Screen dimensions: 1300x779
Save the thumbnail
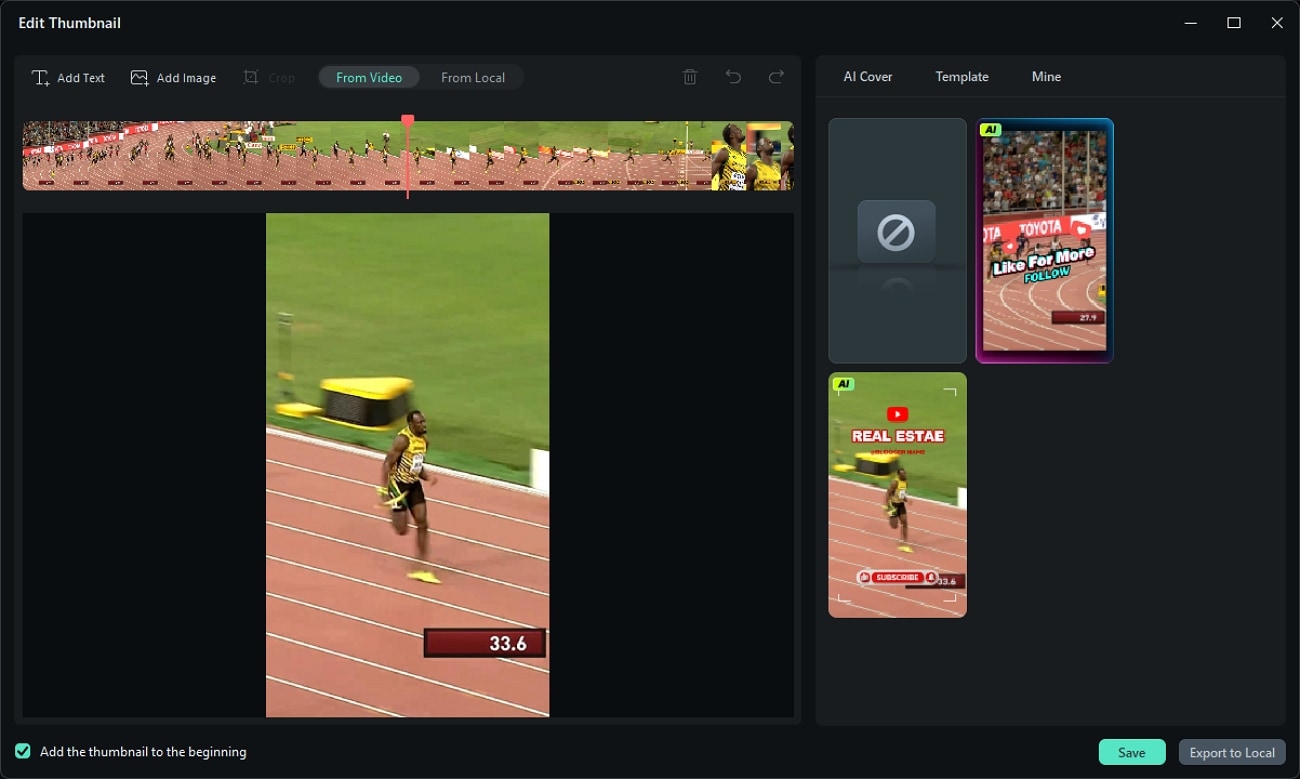pos(1132,753)
